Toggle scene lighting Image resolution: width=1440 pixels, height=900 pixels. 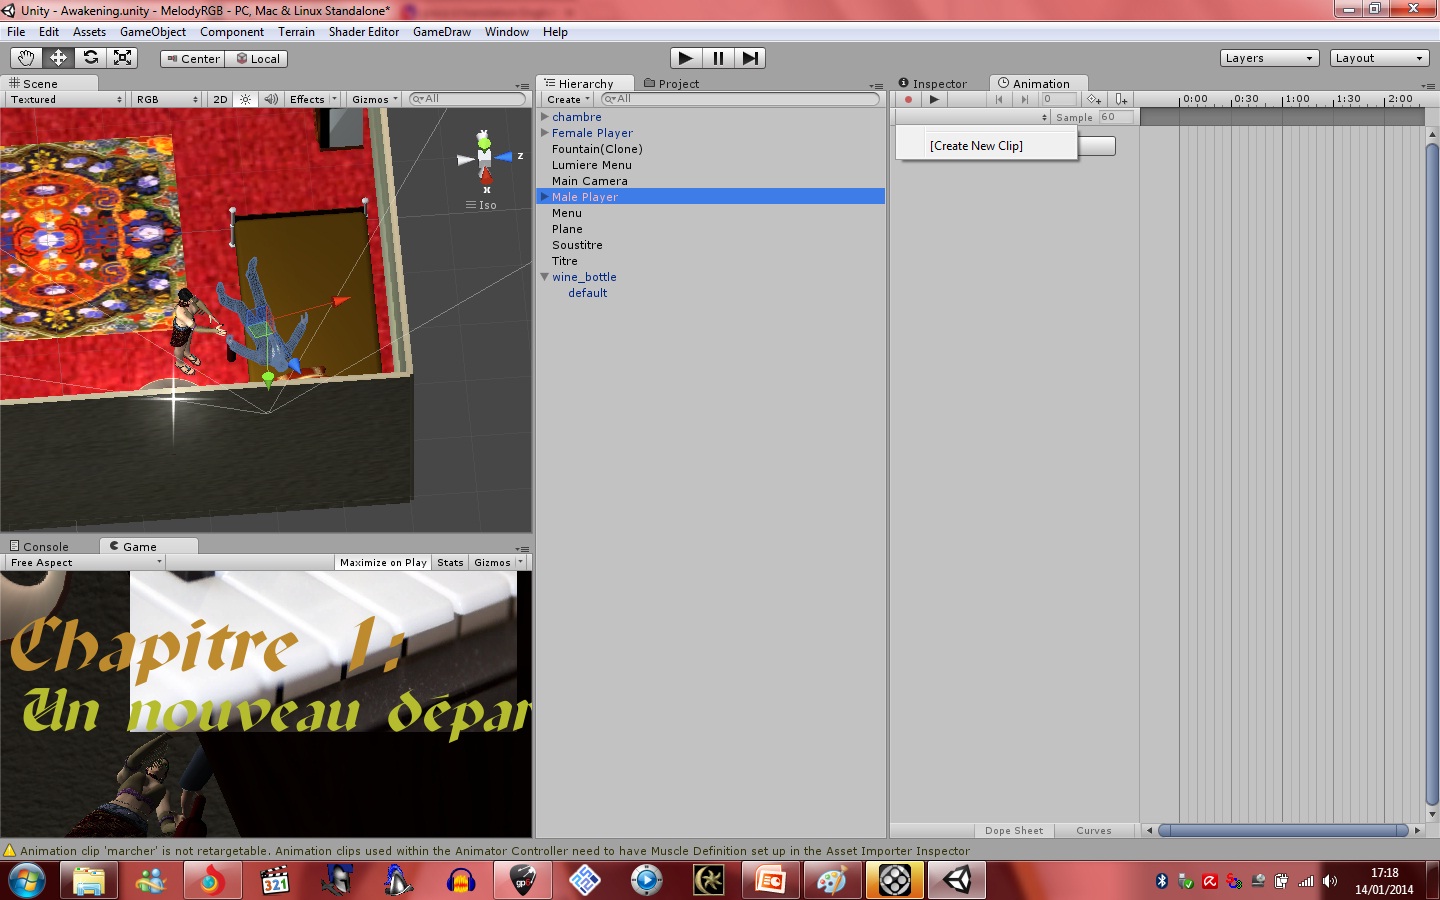click(x=246, y=98)
